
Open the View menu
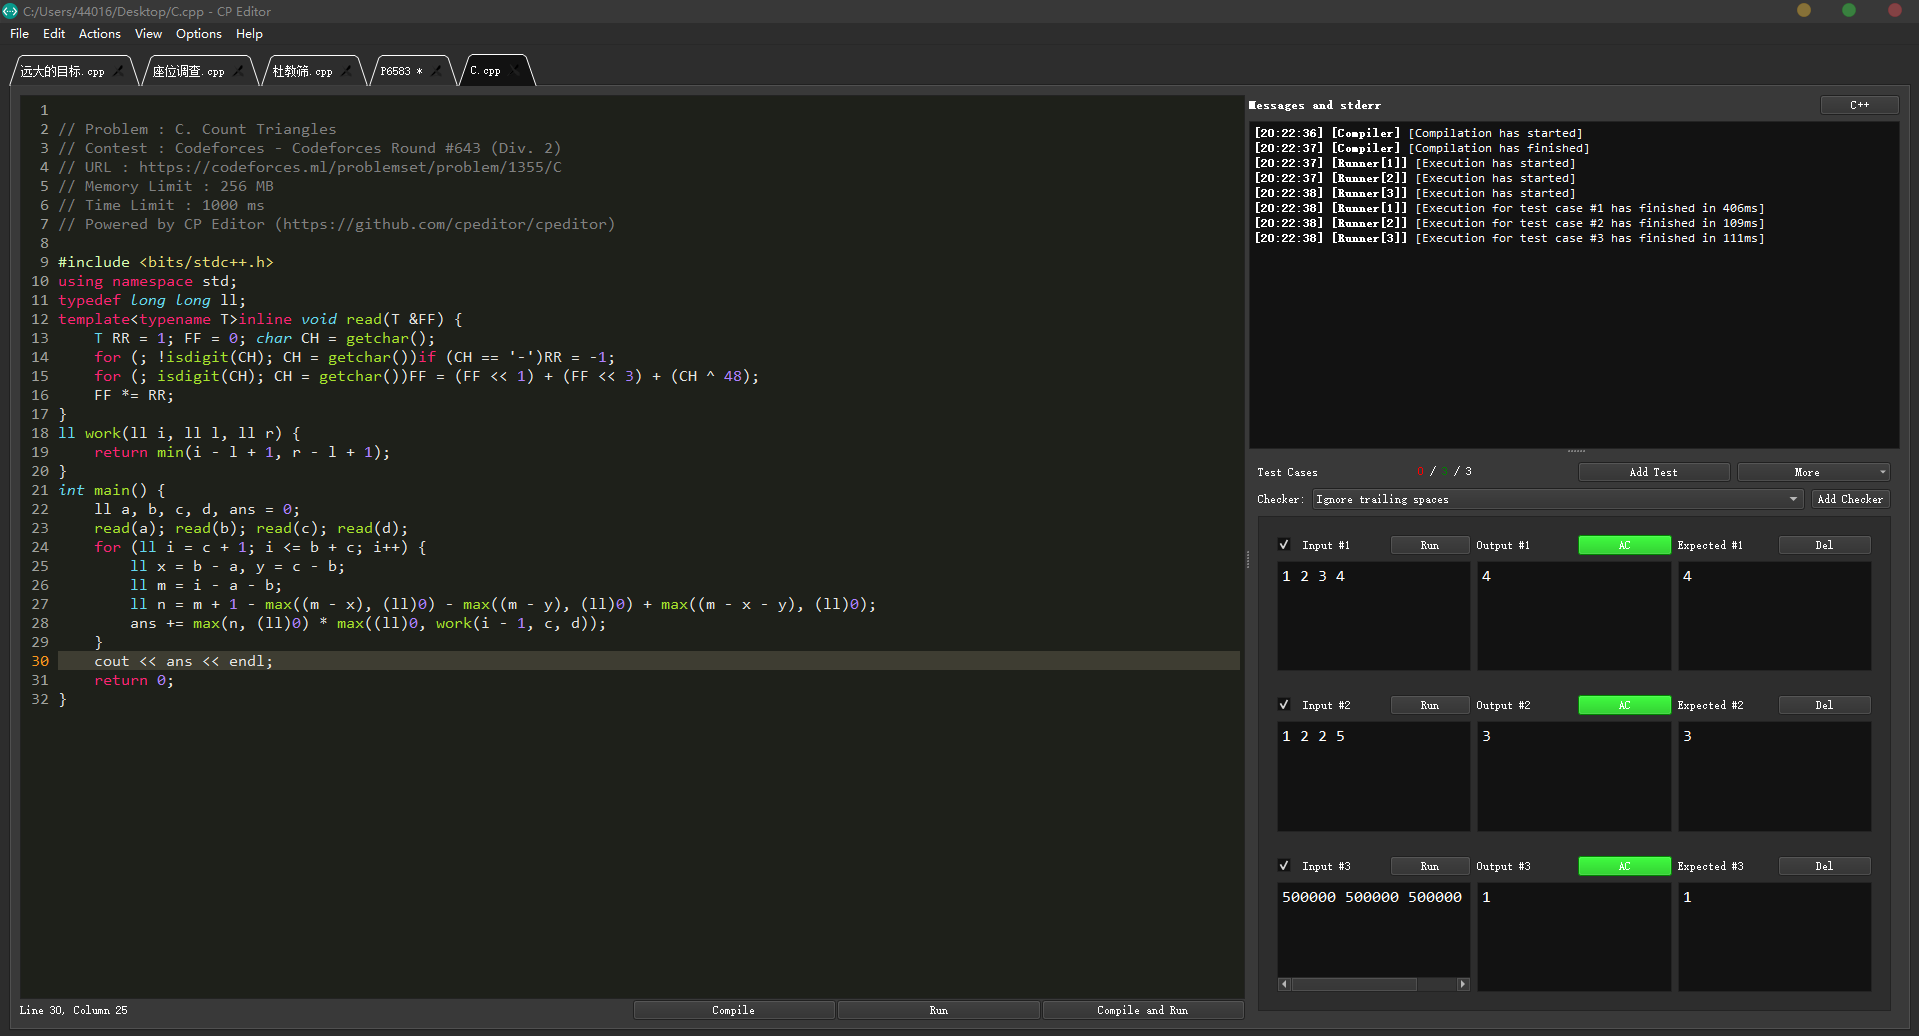coord(148,33)
